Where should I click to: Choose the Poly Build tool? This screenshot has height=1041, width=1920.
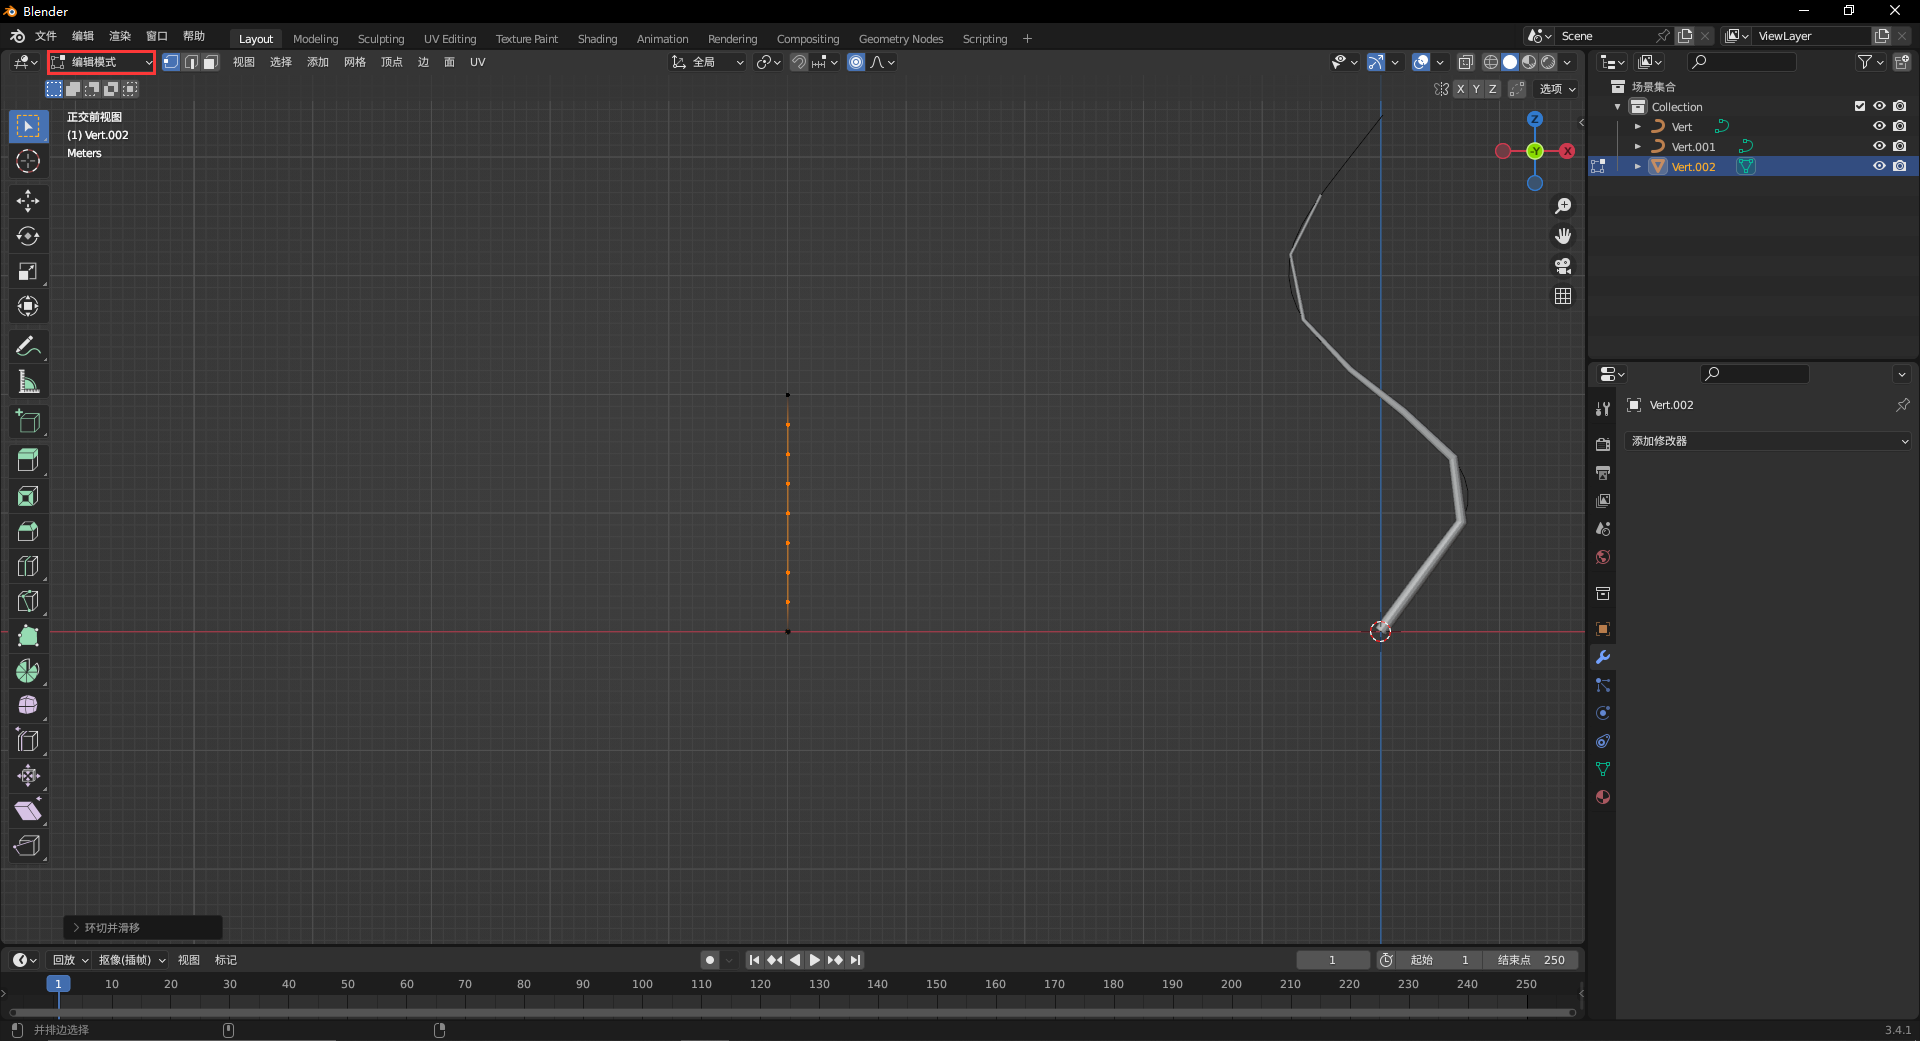tap(28, 636)
